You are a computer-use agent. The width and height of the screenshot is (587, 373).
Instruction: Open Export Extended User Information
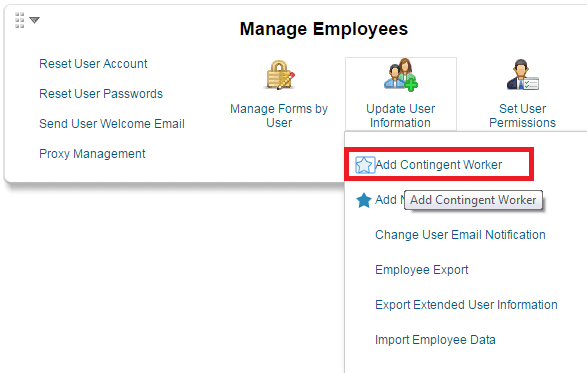click(x=466, y=305)
